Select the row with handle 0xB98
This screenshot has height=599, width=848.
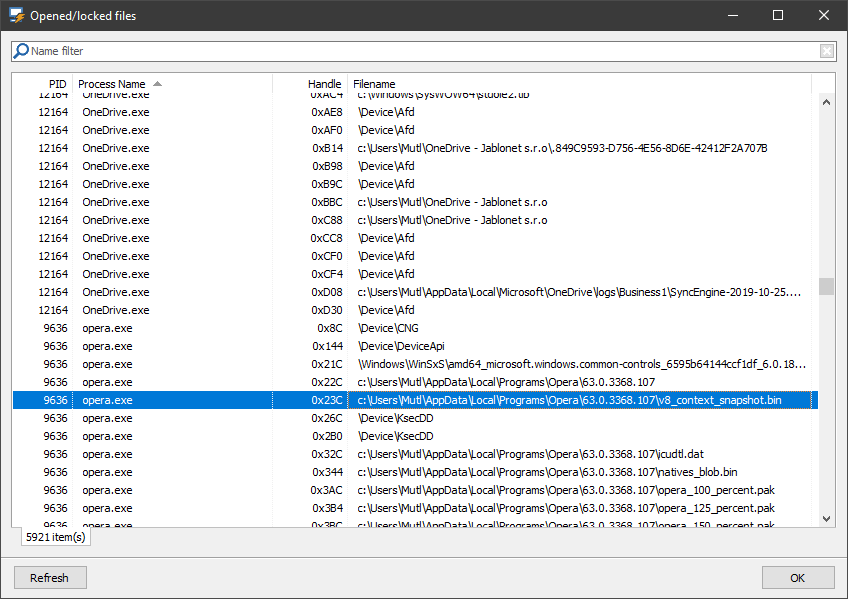coord(415,166)
